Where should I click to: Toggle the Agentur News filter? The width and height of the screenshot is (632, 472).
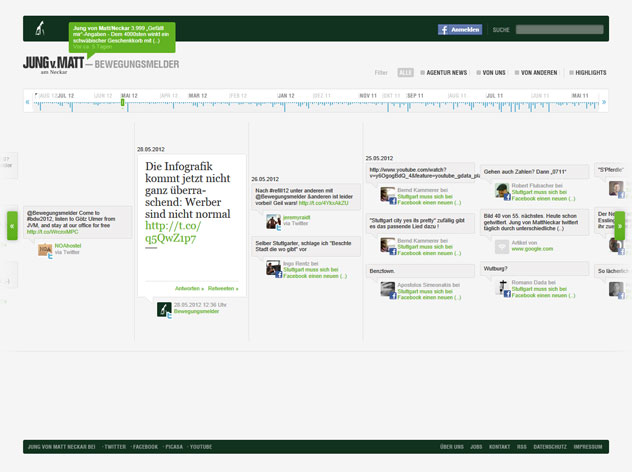[444, 73]
